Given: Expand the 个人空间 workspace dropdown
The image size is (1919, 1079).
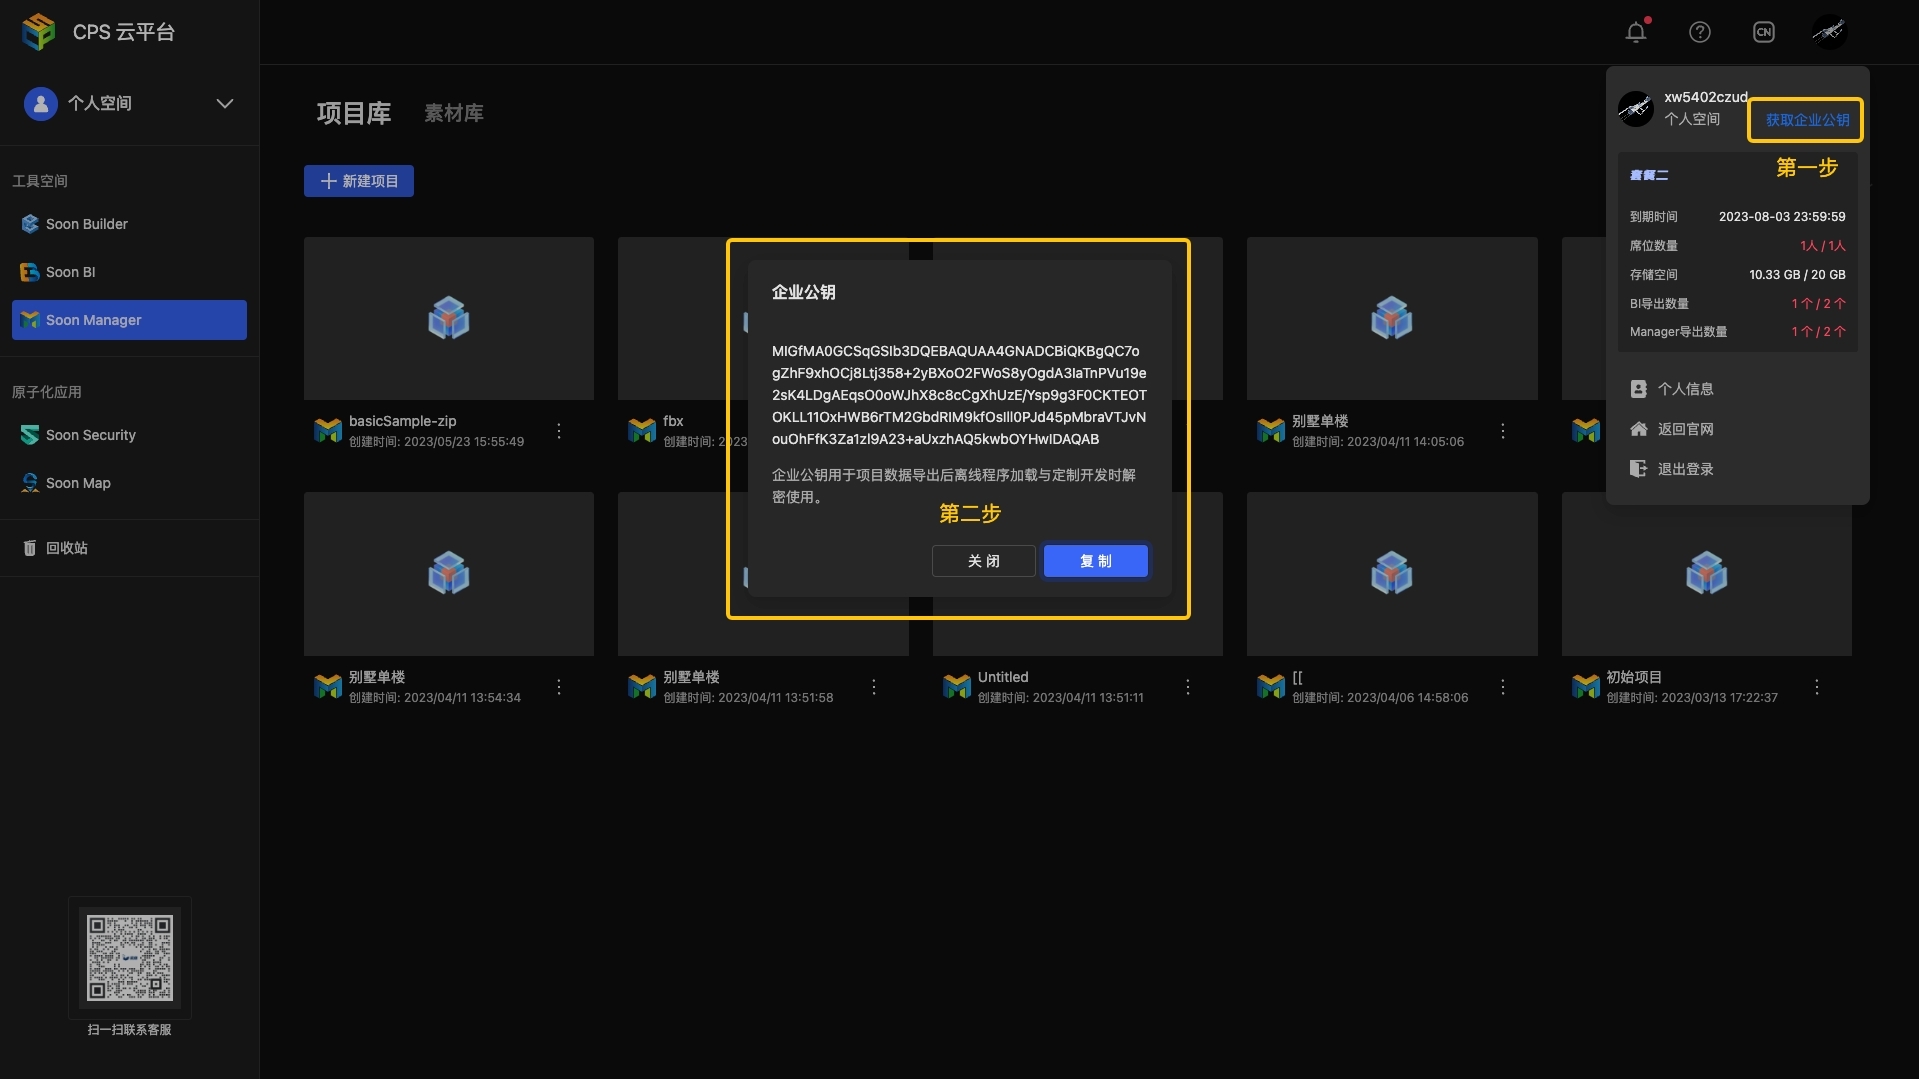Looking at the screenshot, I should (x=225, y=103).
